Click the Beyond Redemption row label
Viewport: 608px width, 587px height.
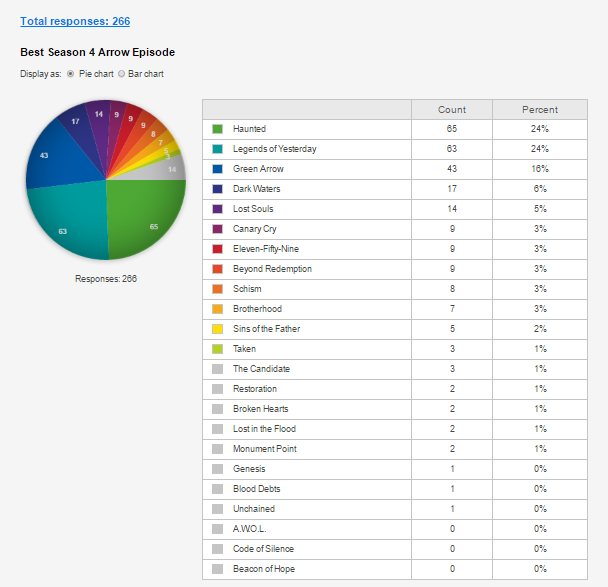(x=272, y=269)
